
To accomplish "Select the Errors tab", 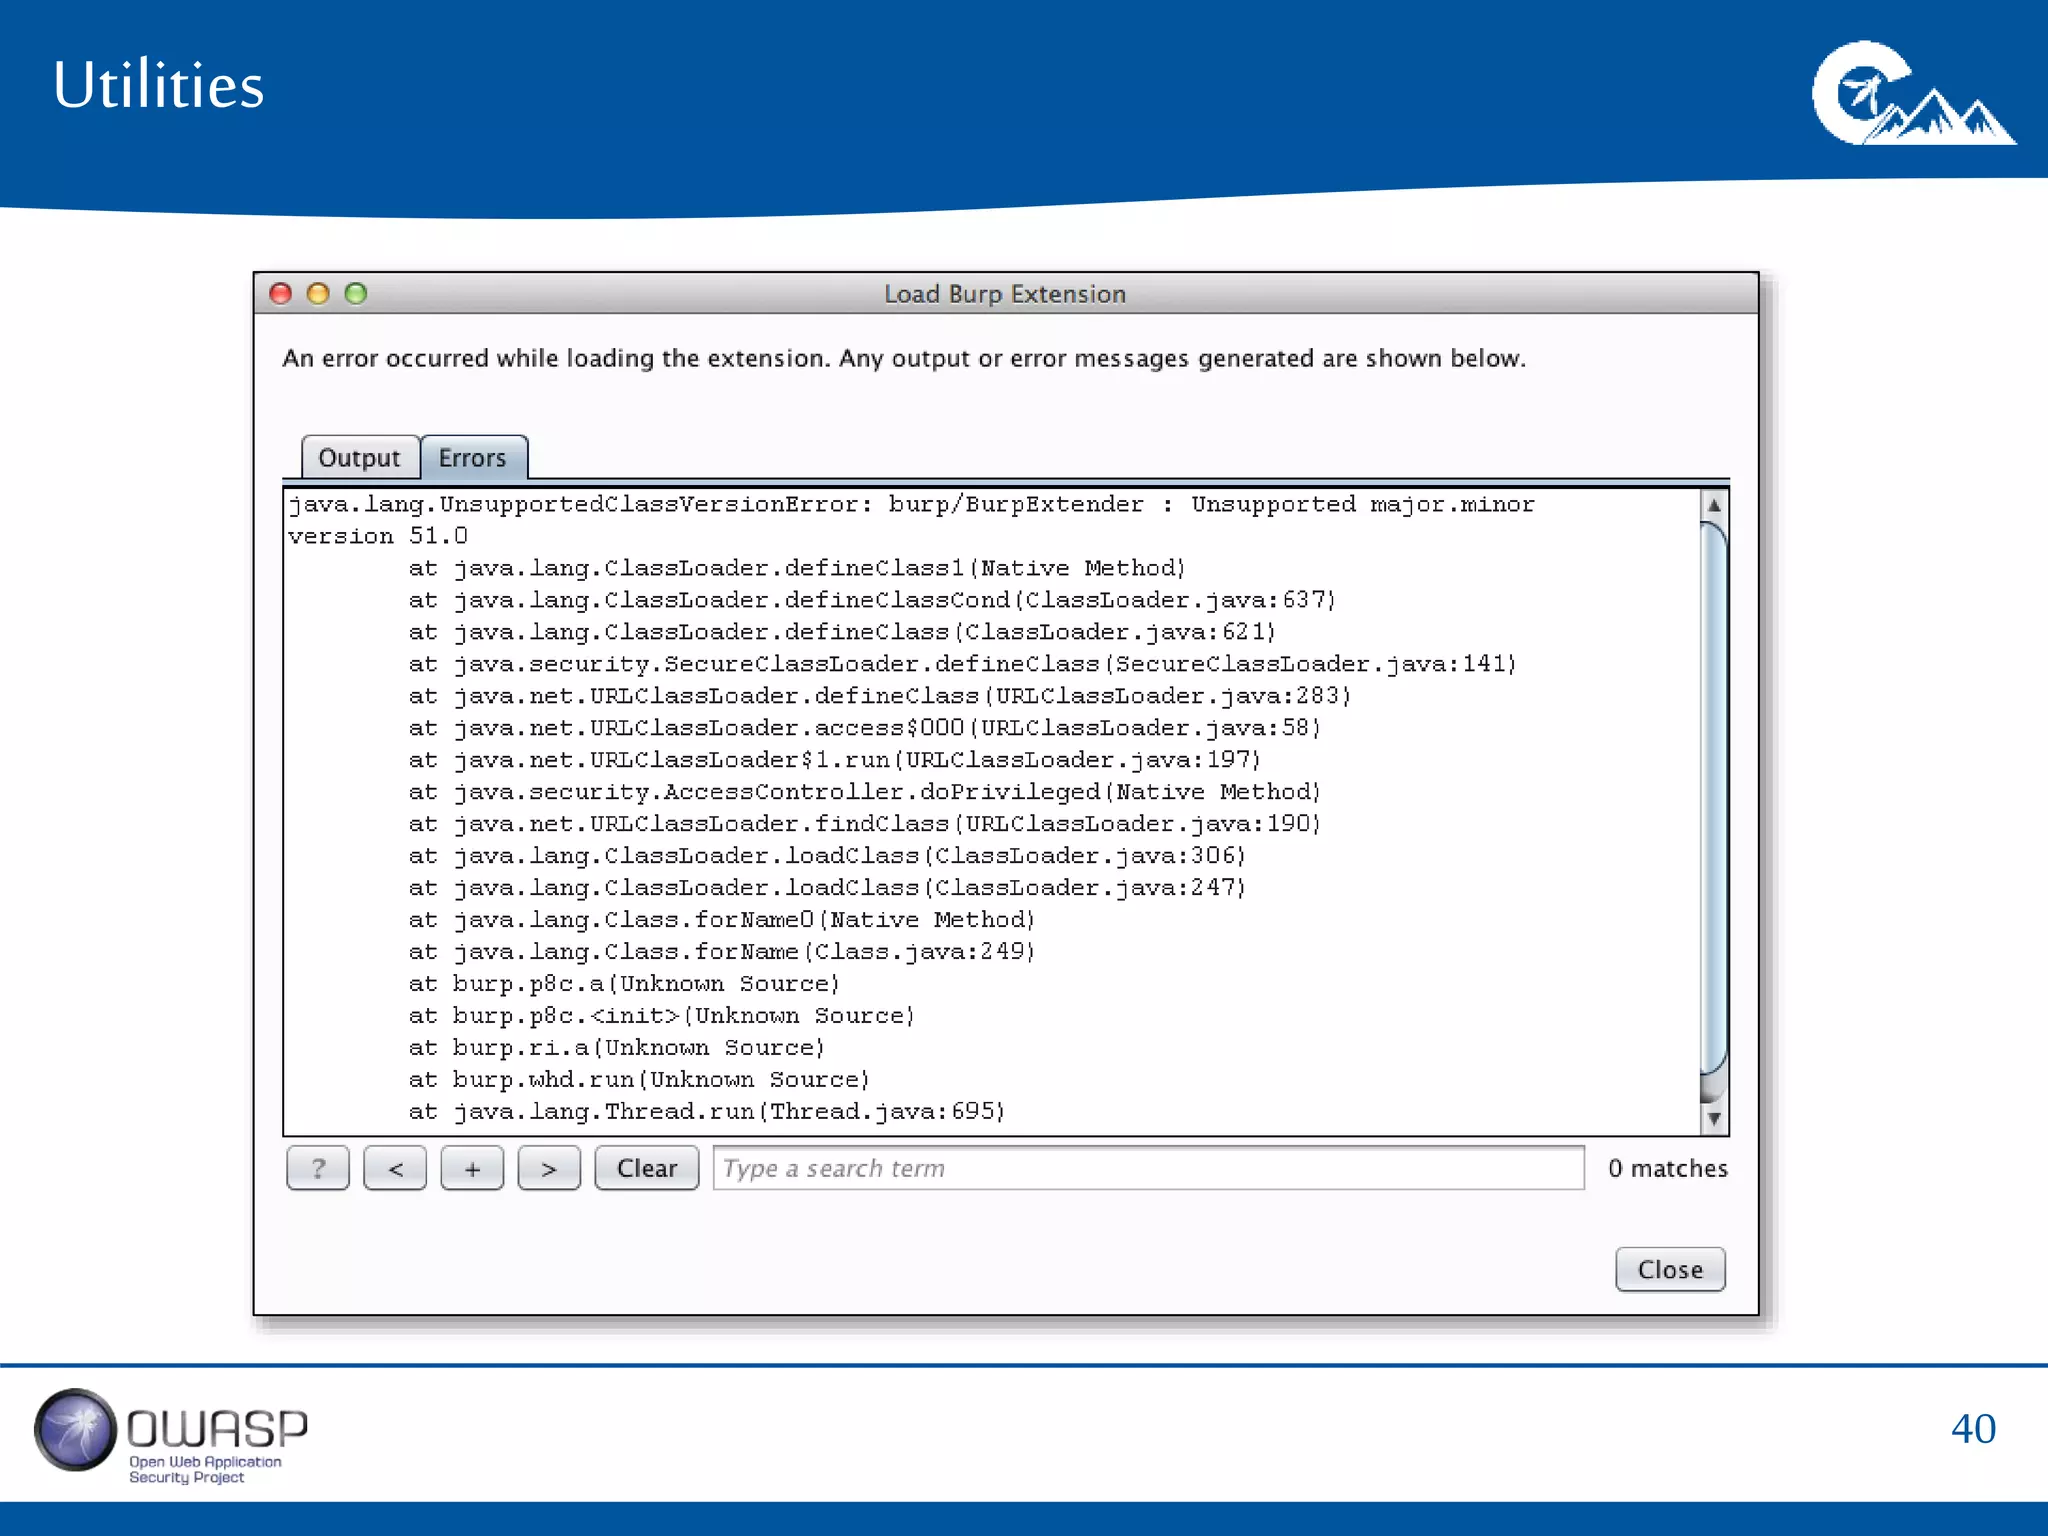I will (473, 458).
